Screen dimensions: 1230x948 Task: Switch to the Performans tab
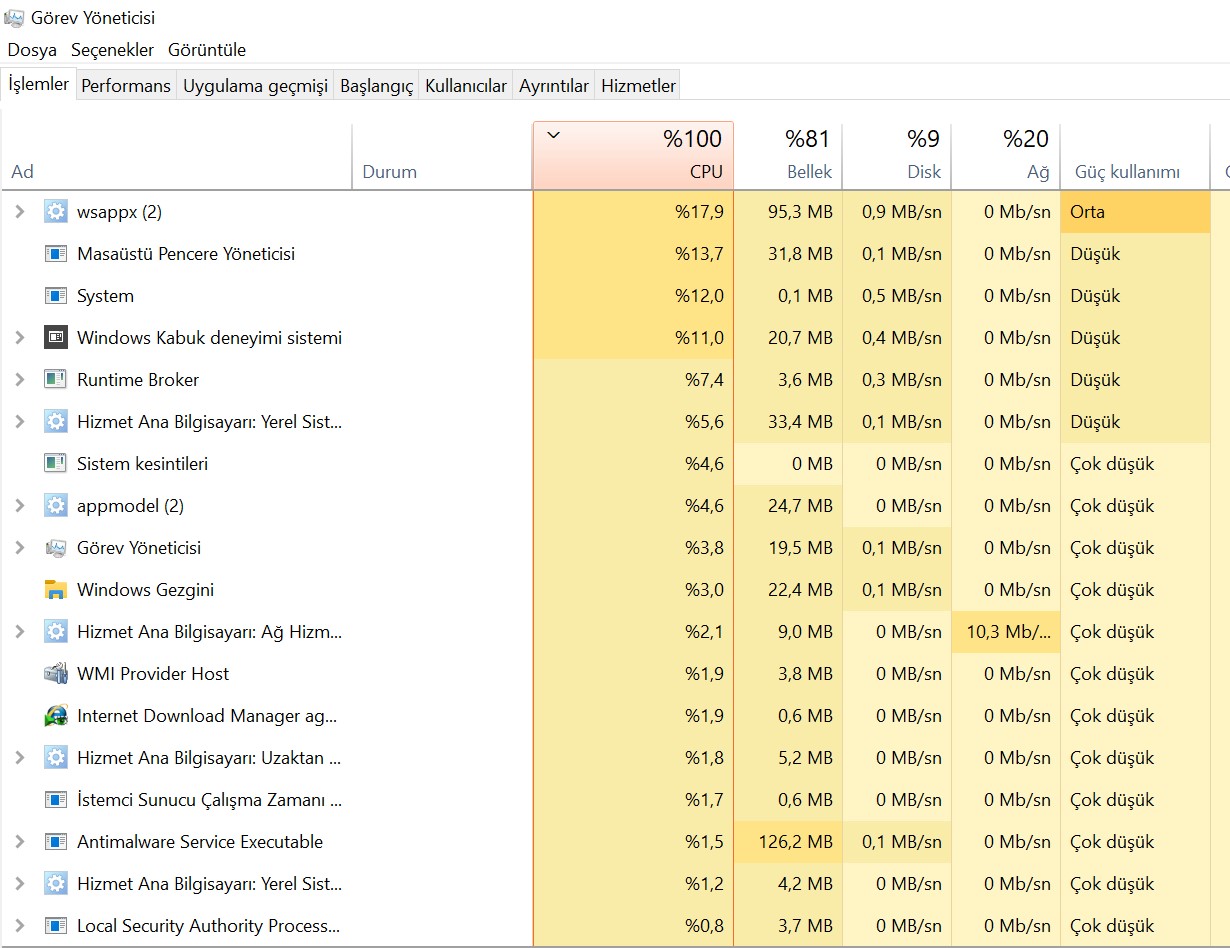coord(126,86)
